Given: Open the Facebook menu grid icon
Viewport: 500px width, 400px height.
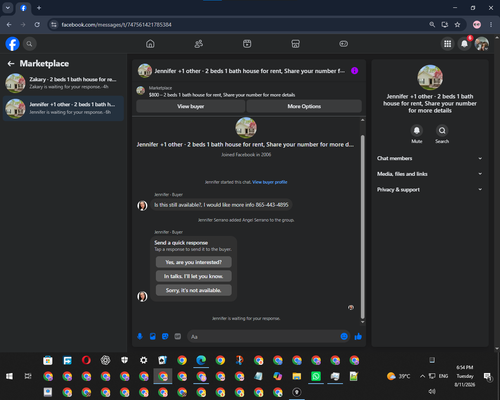Looking at the screenshot, I should coord(448,44).
